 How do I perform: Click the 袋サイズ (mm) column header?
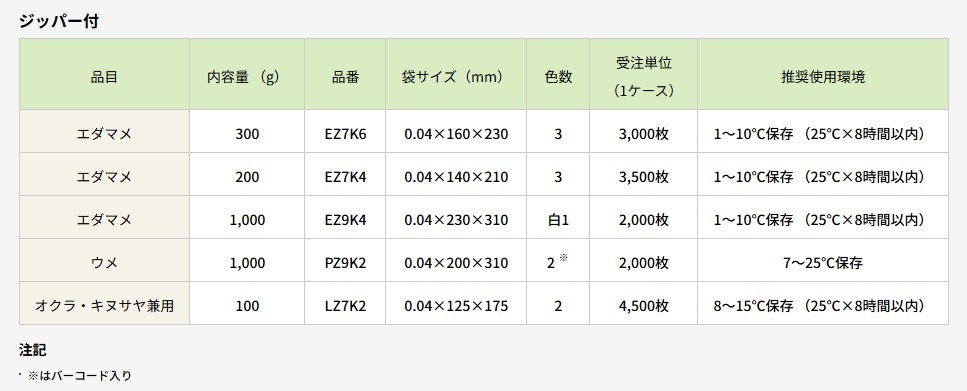pos(456,77)
